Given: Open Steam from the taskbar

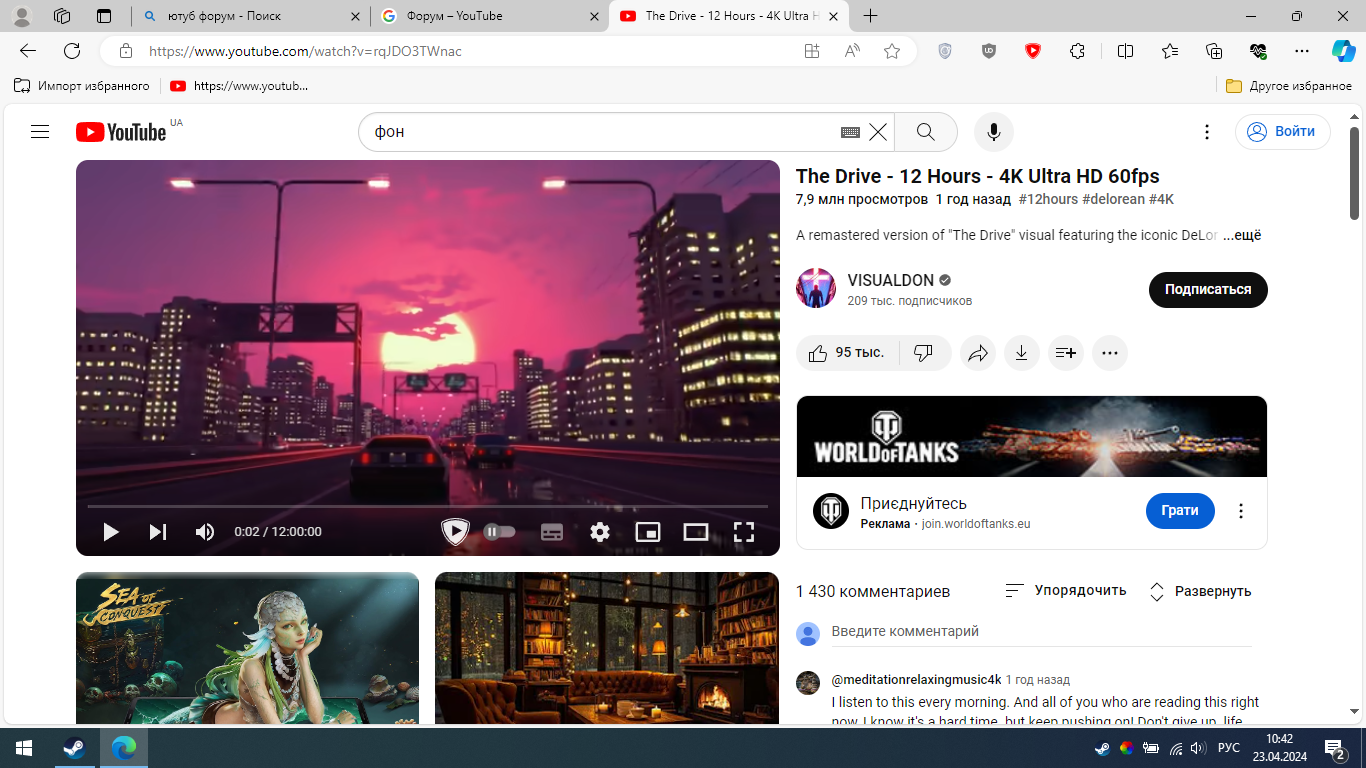Looking at the screenshot, I should [x=75, y=748].
